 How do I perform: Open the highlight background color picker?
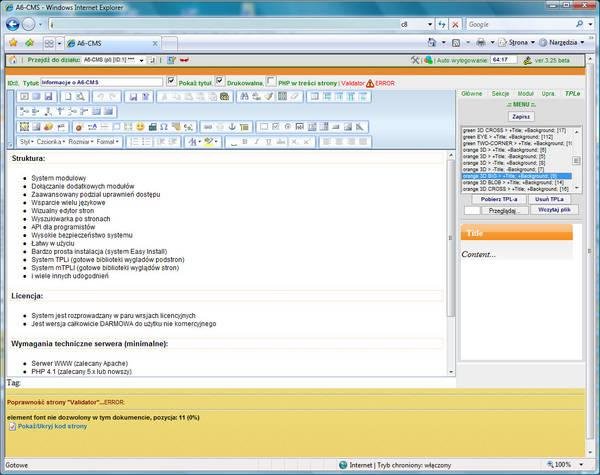(210, 142)
